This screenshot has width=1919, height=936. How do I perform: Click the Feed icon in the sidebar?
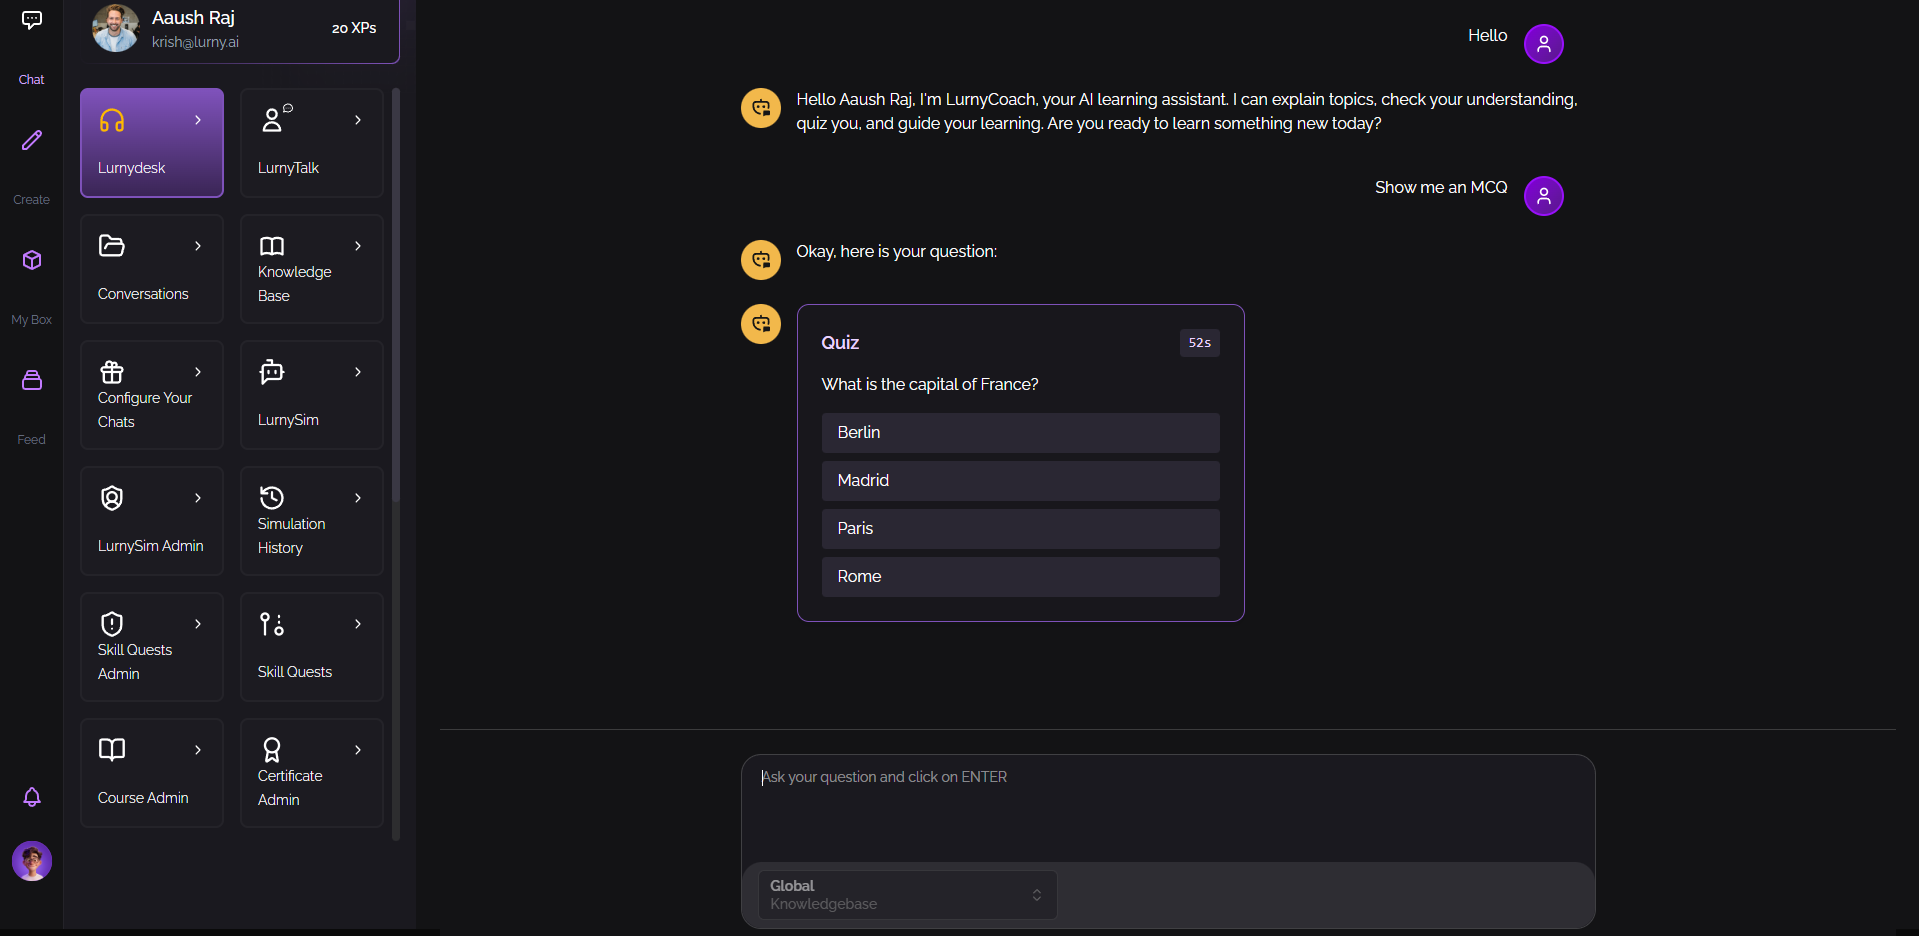click(31, 380)
